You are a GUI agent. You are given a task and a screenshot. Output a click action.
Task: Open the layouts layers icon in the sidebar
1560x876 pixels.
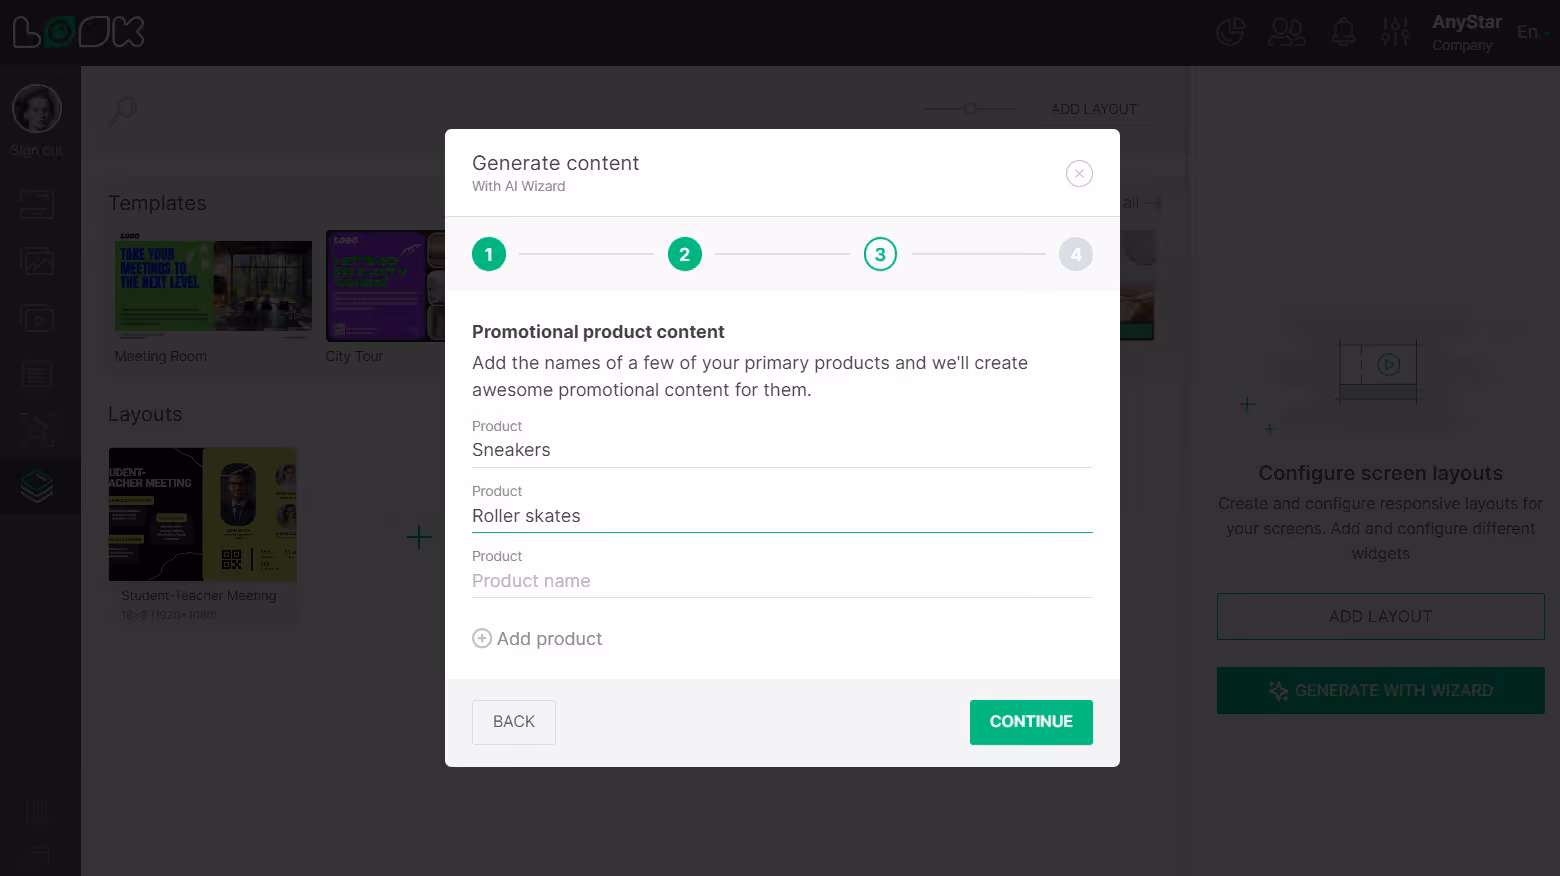pyautogui.click(x=37, y=486)
